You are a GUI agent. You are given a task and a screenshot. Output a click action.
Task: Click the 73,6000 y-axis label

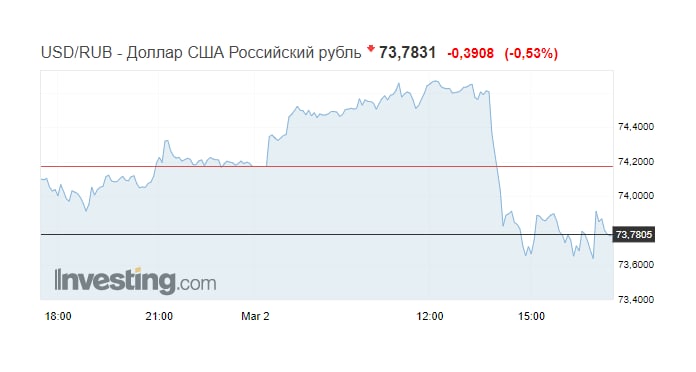636,265
